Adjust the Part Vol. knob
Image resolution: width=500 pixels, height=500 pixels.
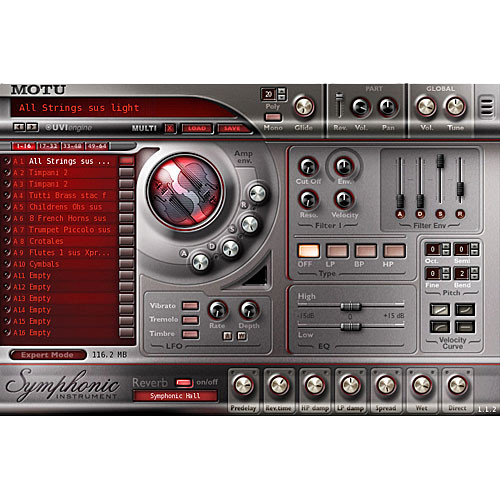(361, 107)
